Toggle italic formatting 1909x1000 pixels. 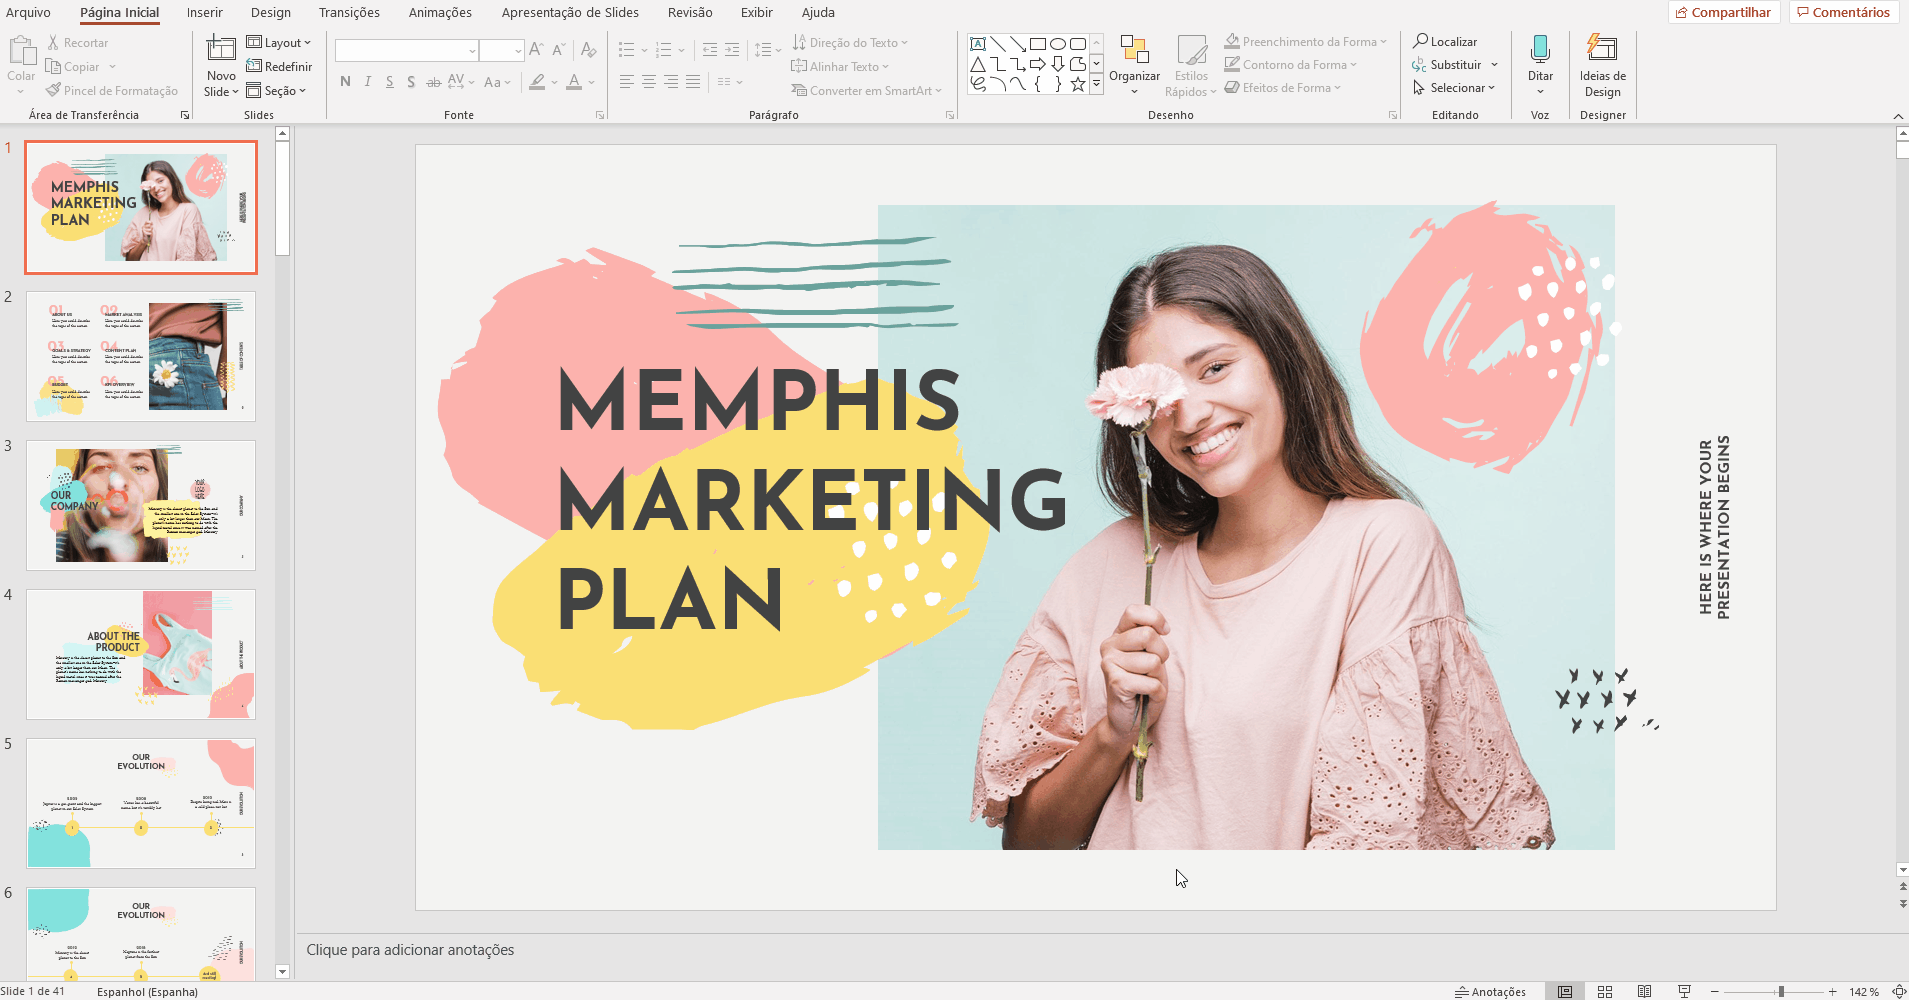(368, 82)
